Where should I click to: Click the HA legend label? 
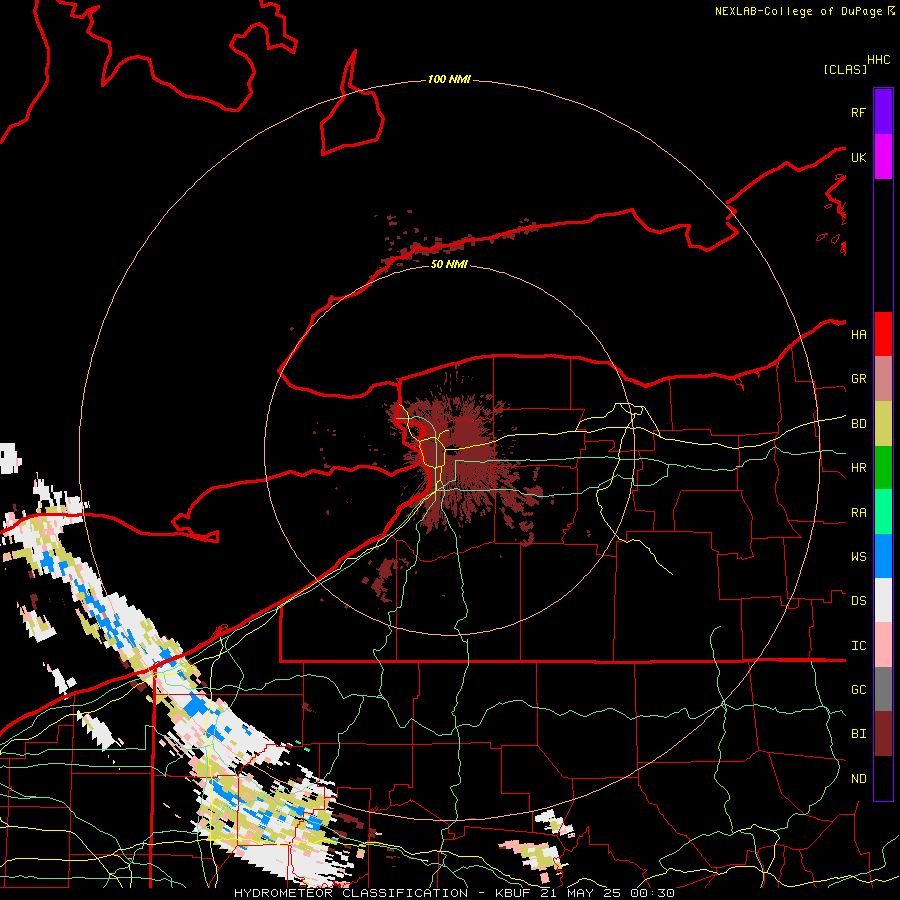(859, 334)
